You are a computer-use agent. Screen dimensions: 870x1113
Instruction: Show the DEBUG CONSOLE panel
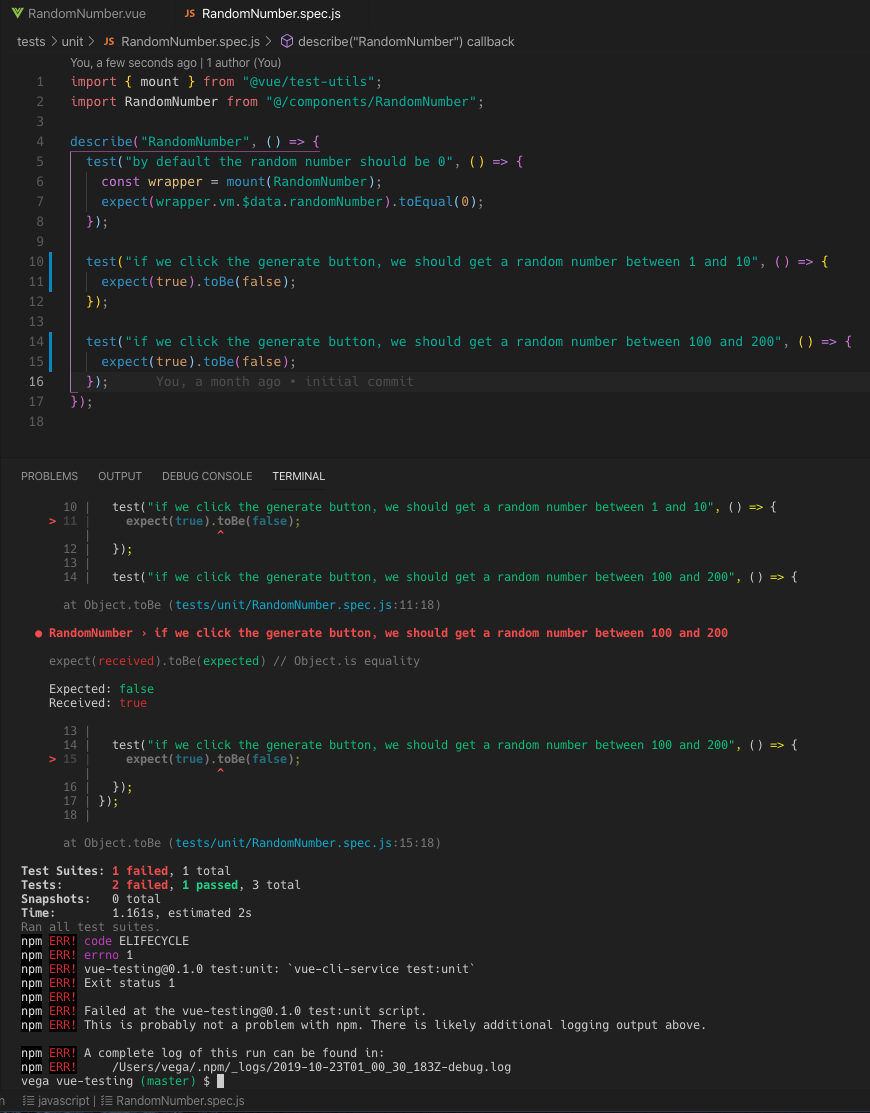(x=207, y=476)
